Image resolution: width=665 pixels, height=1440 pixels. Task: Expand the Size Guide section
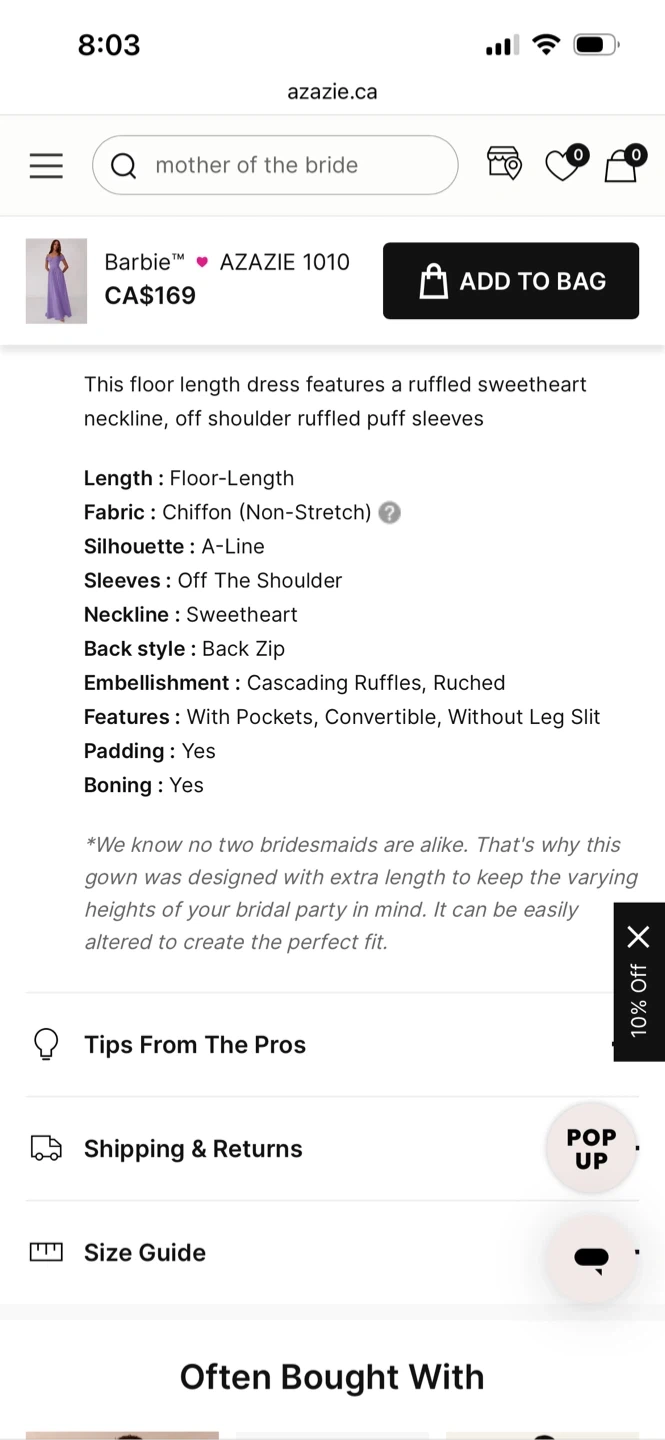pyautogui.click(x=145, y=1253)
